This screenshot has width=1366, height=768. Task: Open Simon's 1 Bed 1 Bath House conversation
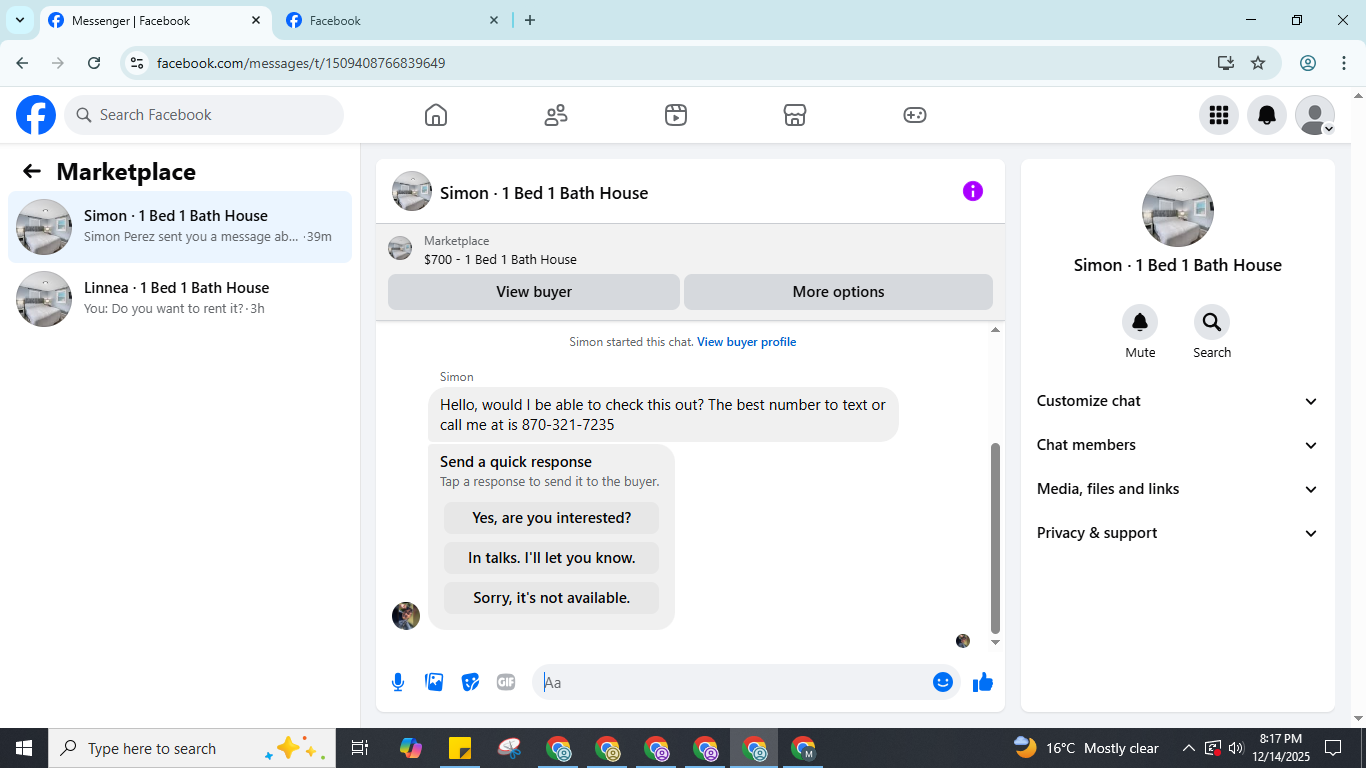(x=180, y=227)
